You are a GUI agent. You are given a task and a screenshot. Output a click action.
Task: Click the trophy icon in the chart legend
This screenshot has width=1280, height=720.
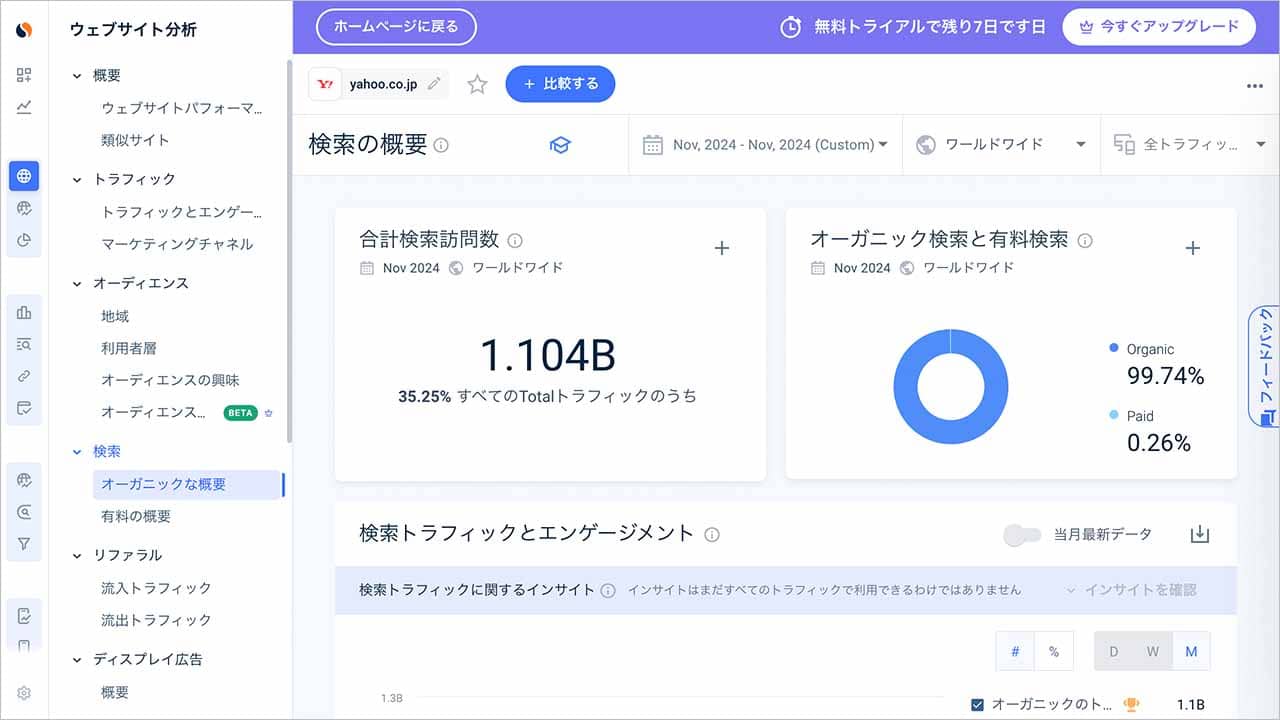(x=1131, y=705)
